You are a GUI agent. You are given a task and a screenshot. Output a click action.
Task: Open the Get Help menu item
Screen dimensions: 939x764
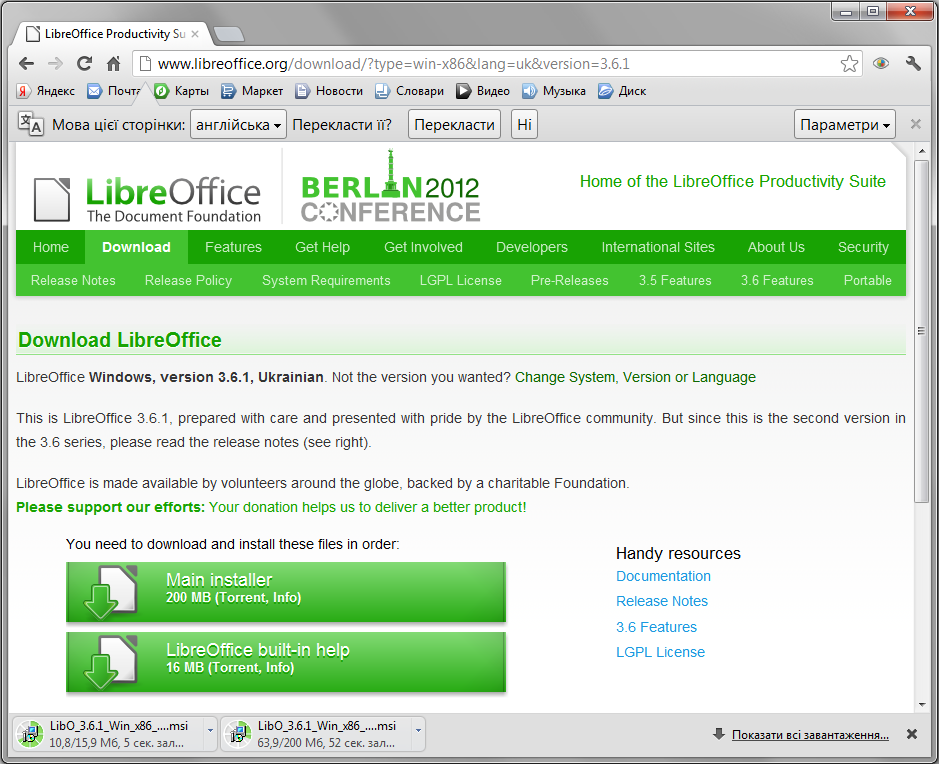(x=322, y=247)
